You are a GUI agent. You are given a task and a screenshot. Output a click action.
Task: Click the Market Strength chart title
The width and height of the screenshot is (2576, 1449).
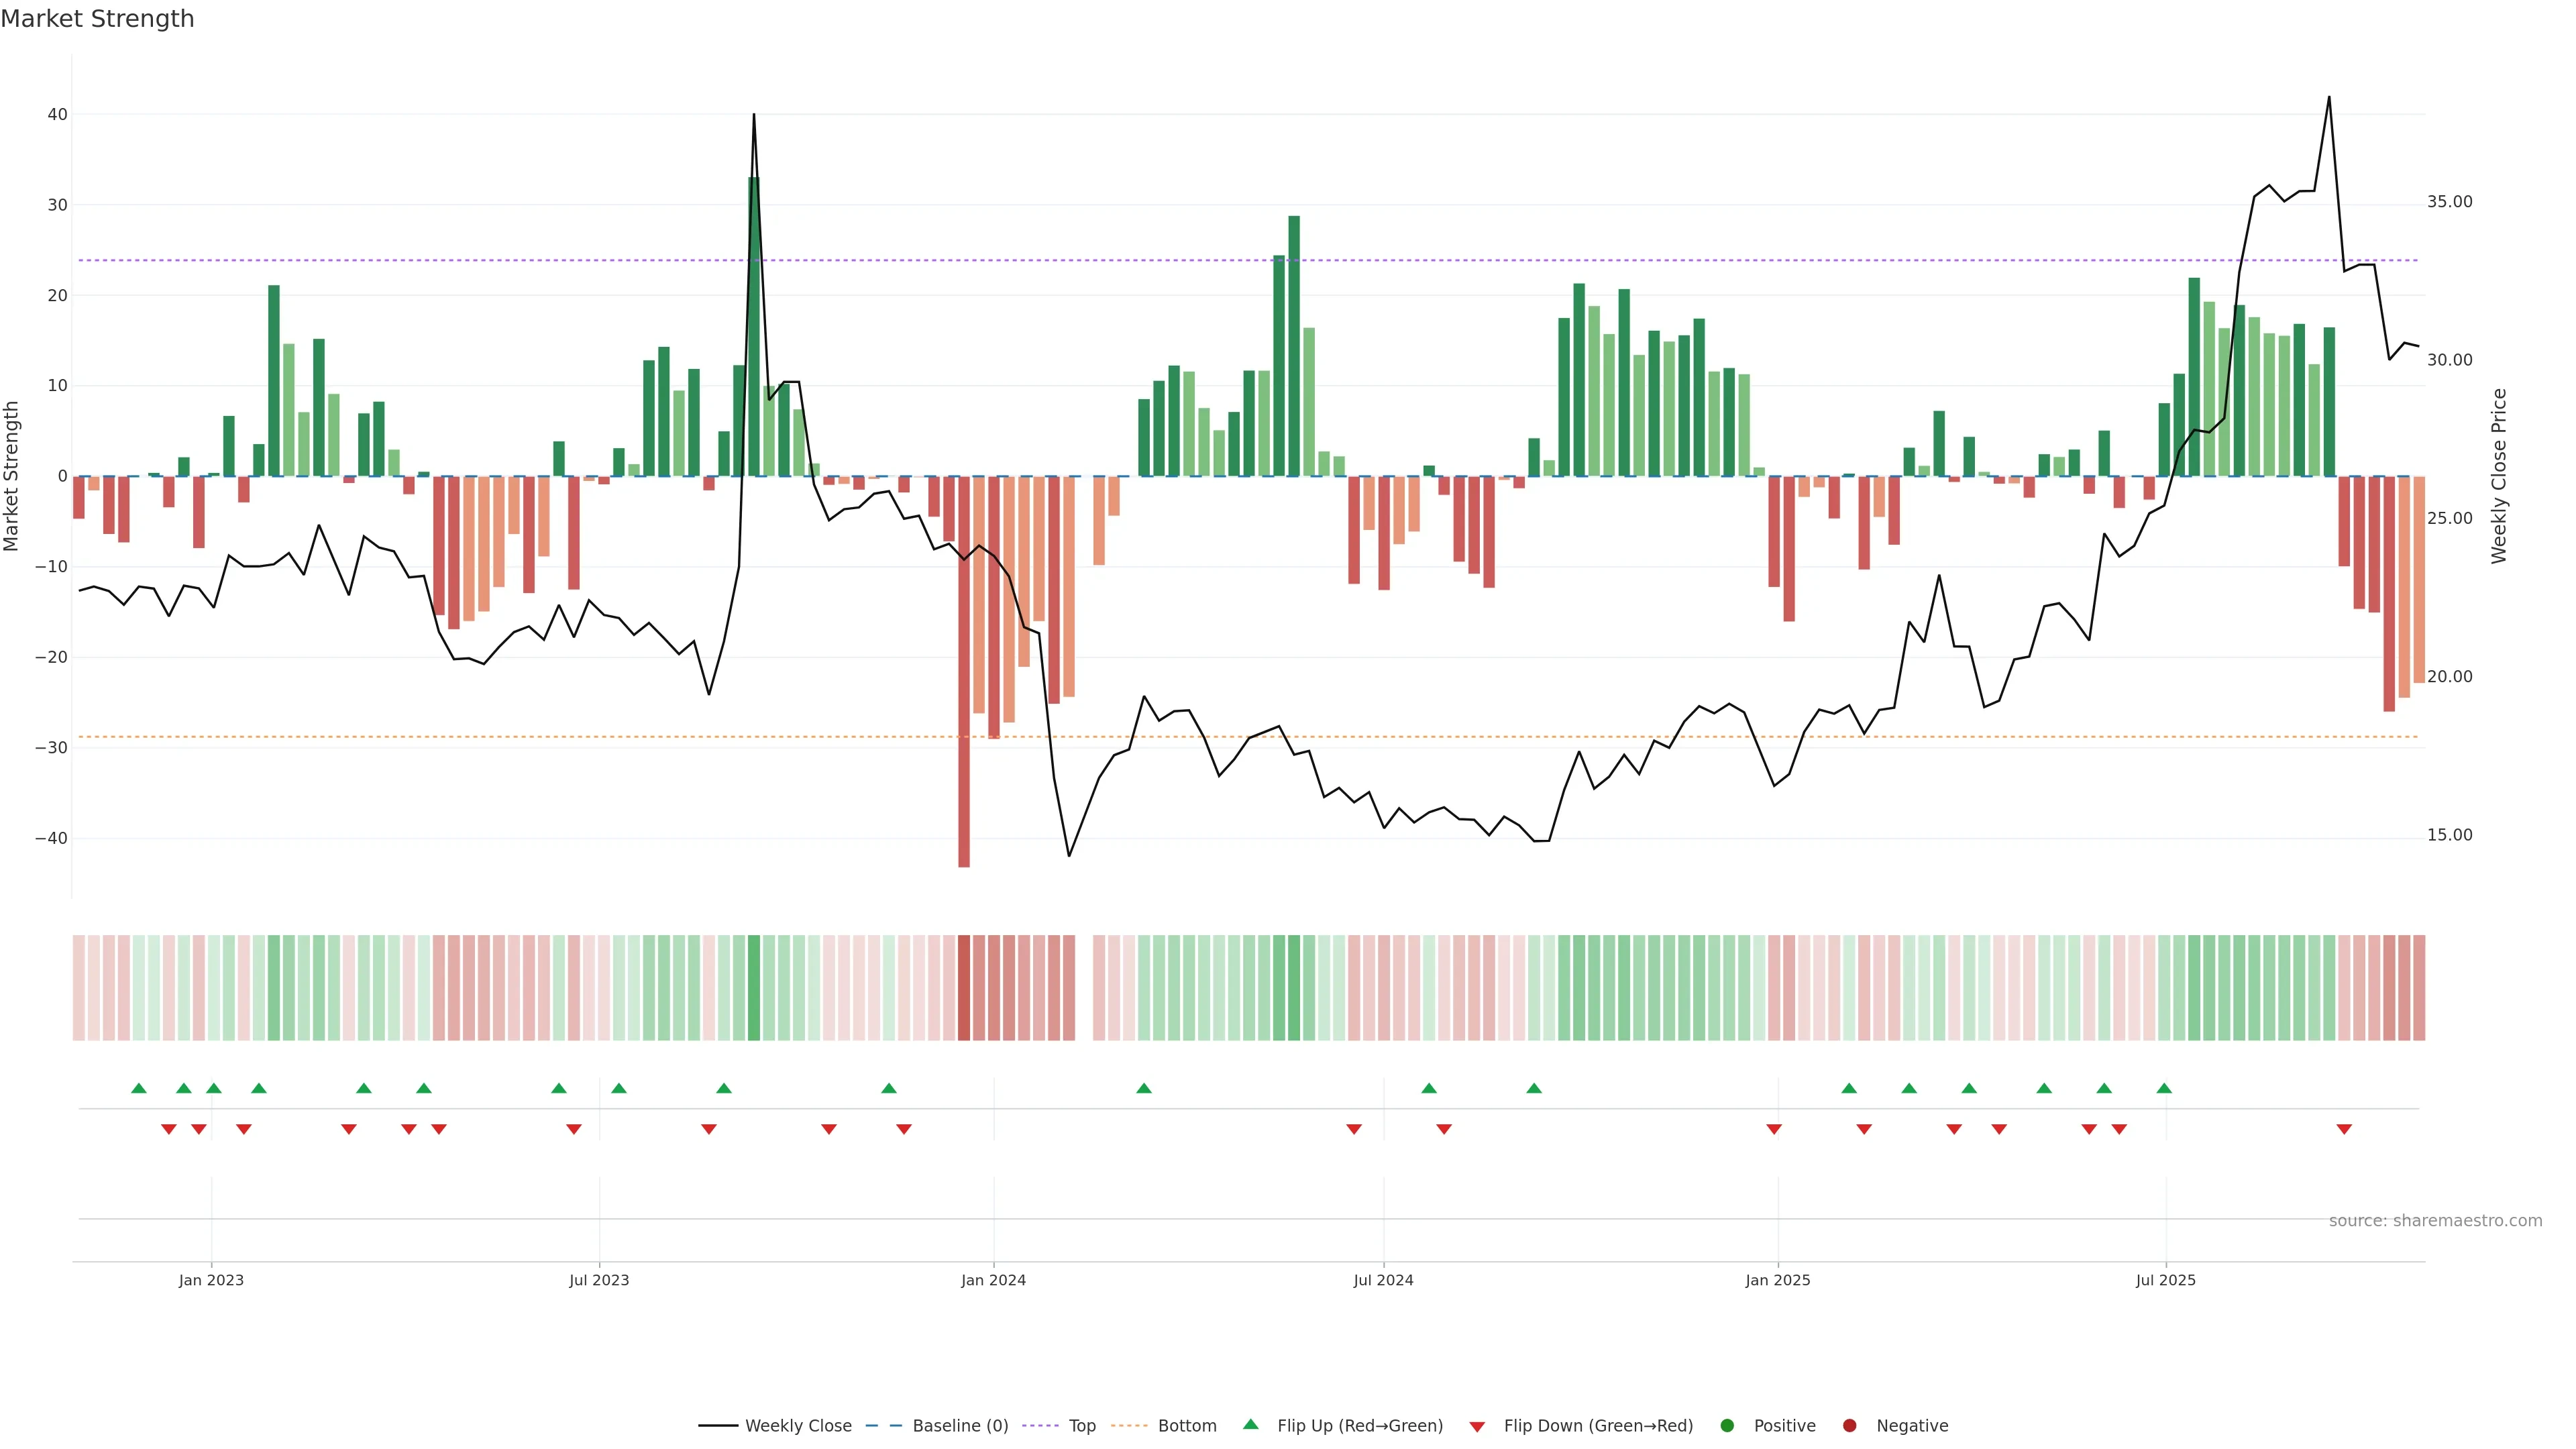coord(97,19)
